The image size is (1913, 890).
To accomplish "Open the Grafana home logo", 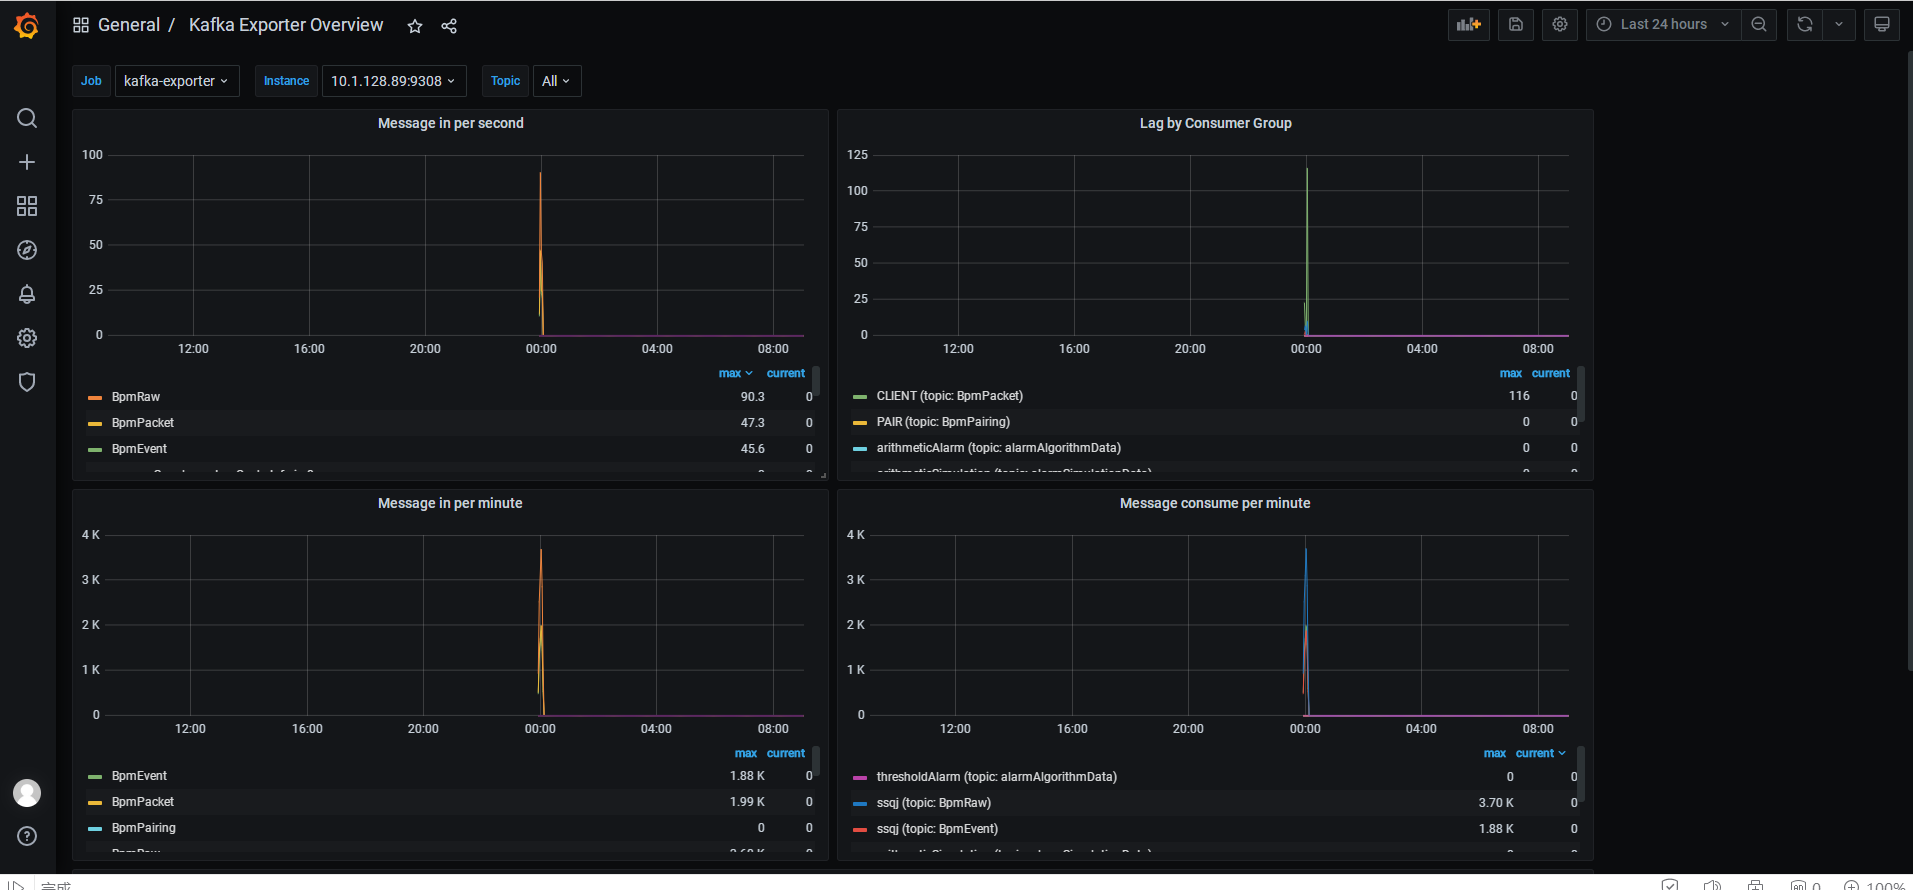I will pos(27,26).
